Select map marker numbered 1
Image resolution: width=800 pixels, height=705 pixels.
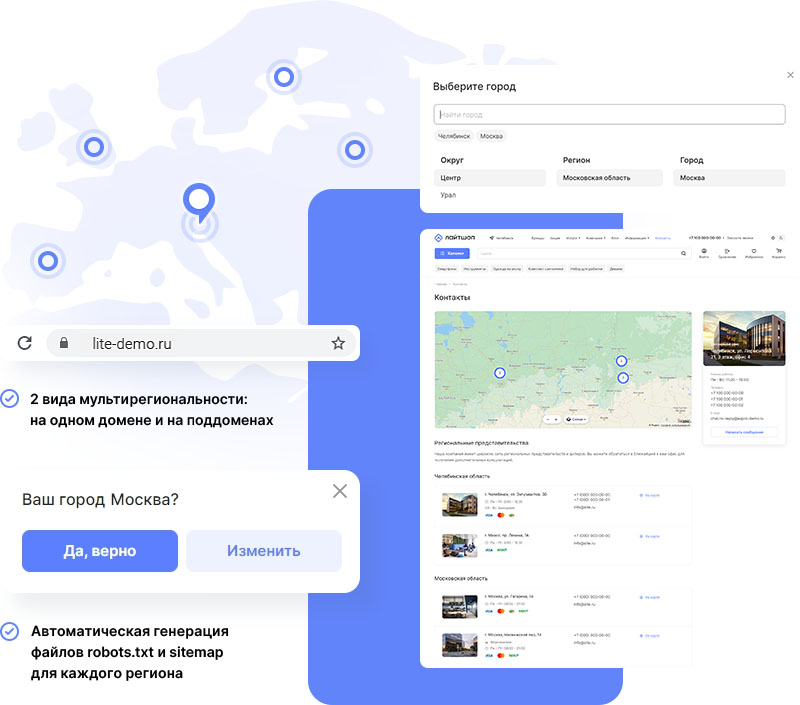click(x=621, y=360)
